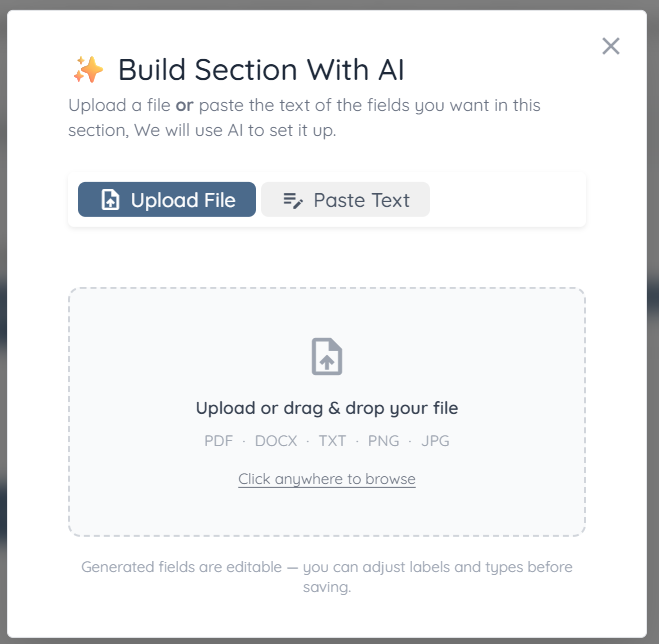Click the DOCX format label
The height and width of the screenshot is (644, 659).
(276, 441)
